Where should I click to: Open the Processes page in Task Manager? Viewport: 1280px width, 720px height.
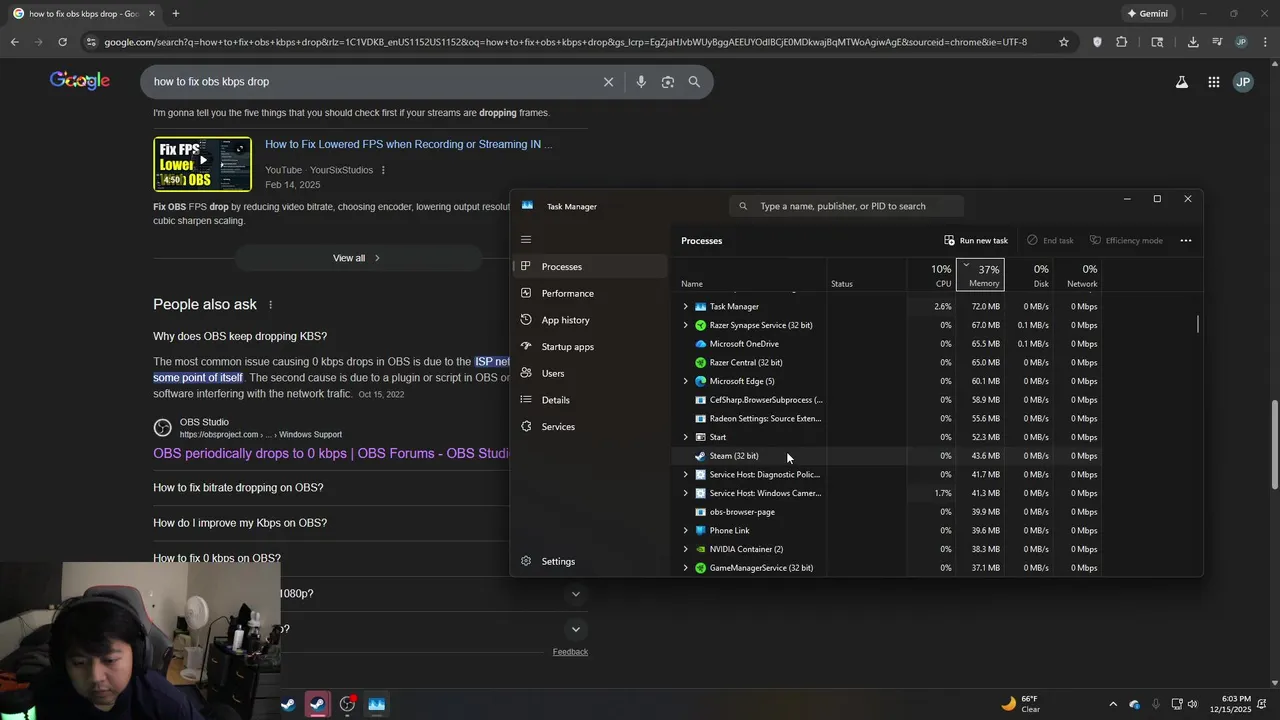590,267
